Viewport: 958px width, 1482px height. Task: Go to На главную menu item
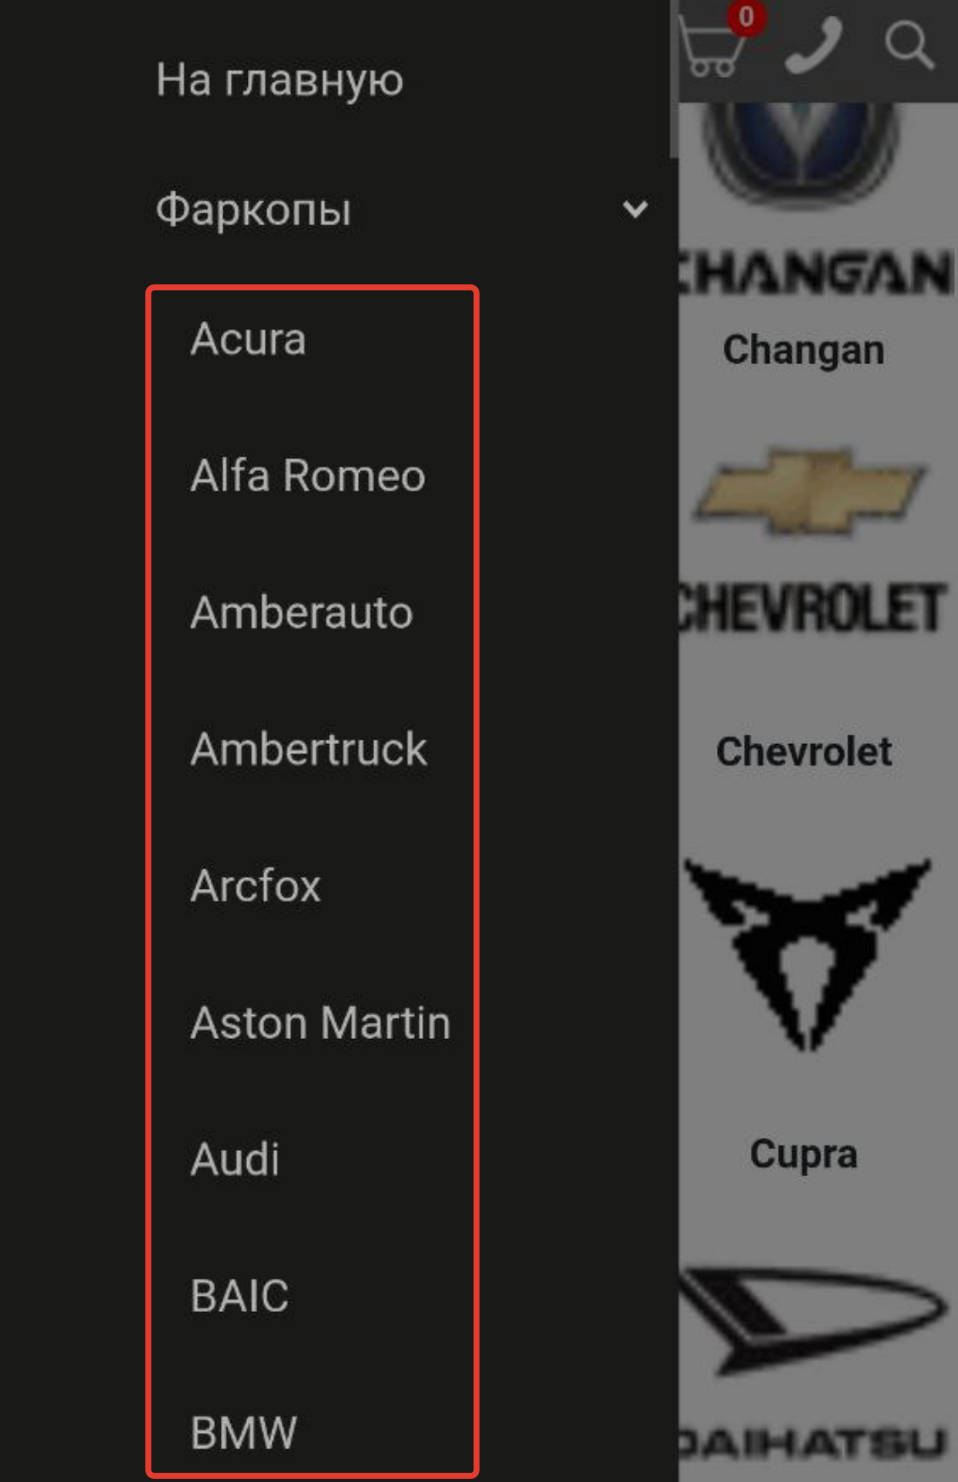click(279, 79)
